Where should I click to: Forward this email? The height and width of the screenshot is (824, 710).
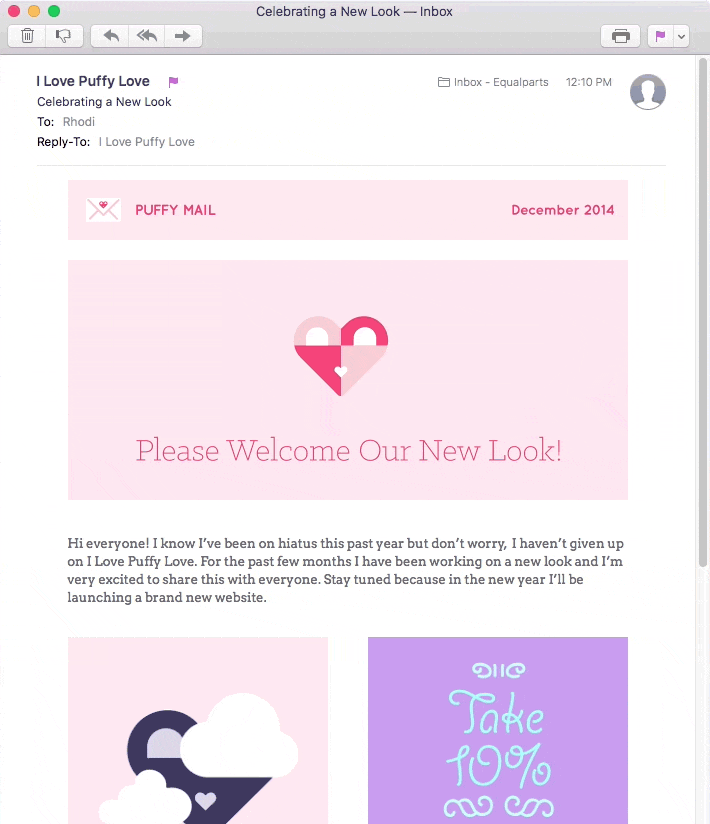pos(183,36)
